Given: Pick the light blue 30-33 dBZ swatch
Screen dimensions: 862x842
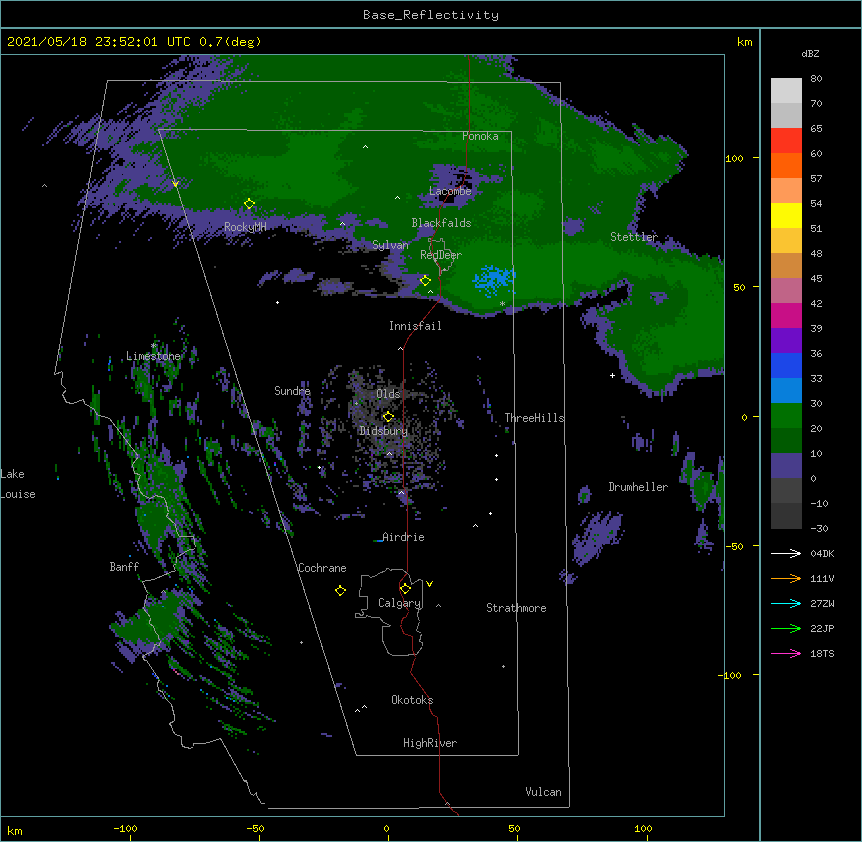Looking at the screenshot, I should click(x=786, y=390).
